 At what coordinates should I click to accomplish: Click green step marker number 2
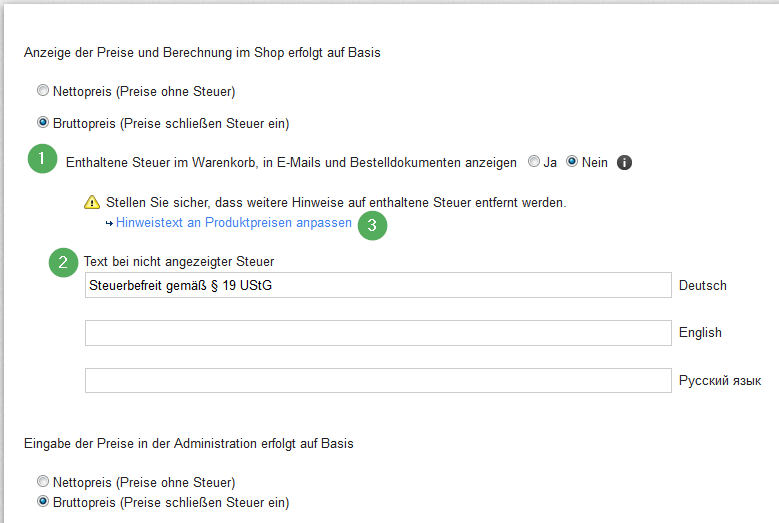(x=63, y=262)
